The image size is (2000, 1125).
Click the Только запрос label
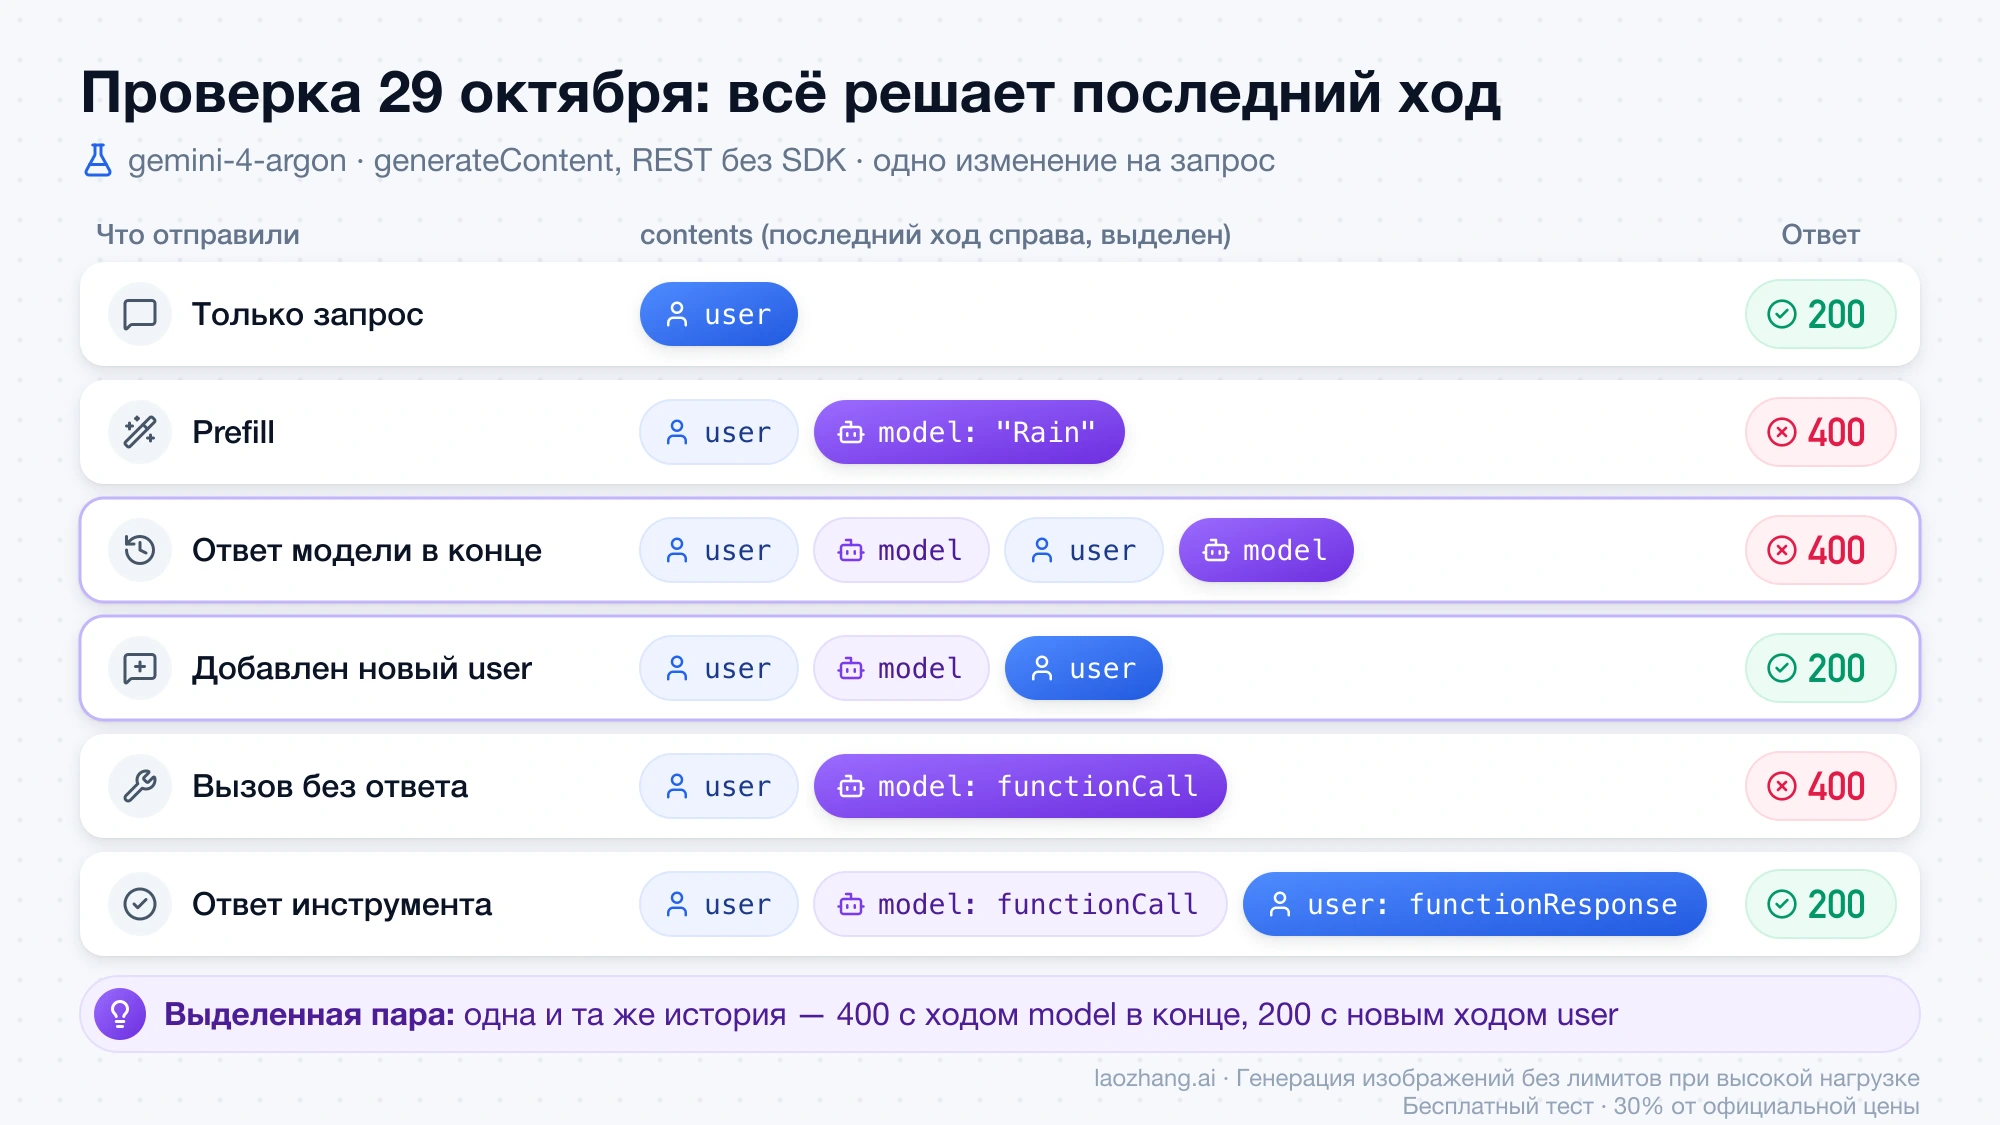308,314
